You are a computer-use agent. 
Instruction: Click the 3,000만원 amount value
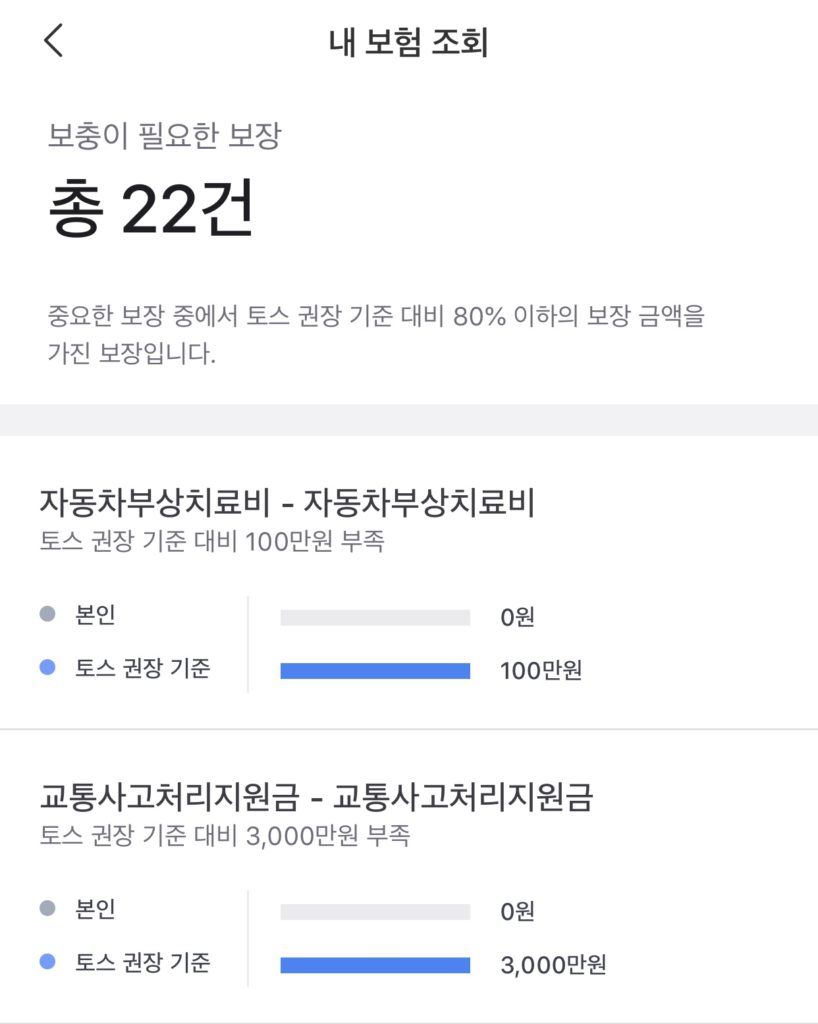(x=553, y=964)
